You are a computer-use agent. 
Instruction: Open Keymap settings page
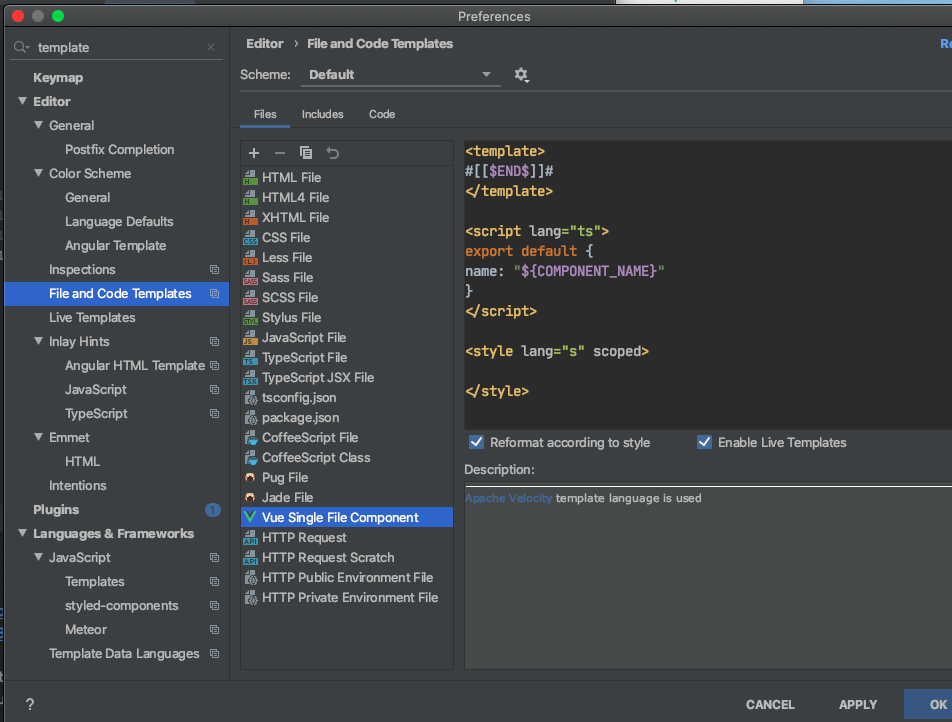58,78
